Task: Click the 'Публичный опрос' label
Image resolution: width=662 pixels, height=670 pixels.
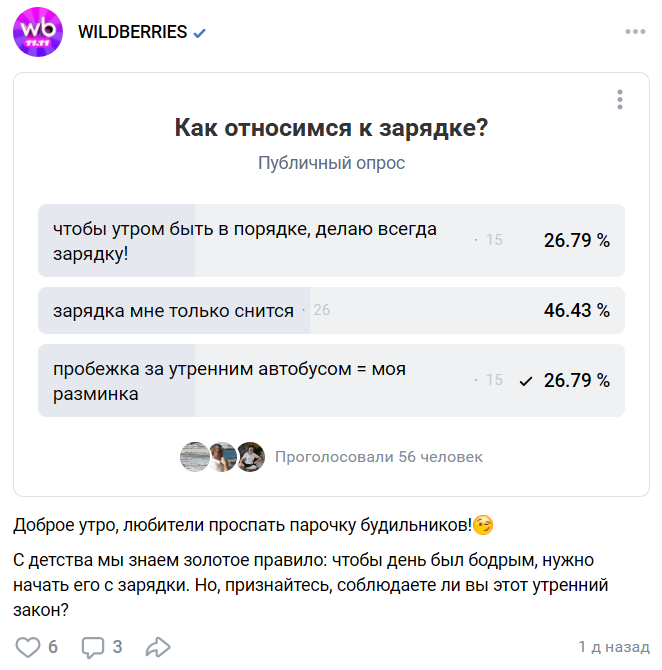Action: 331,163
